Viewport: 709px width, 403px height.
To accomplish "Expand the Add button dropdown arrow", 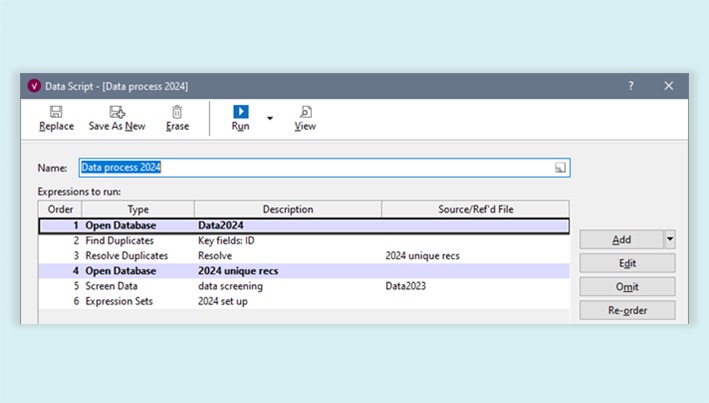I will pyautogui.click(x=669, y=240).
